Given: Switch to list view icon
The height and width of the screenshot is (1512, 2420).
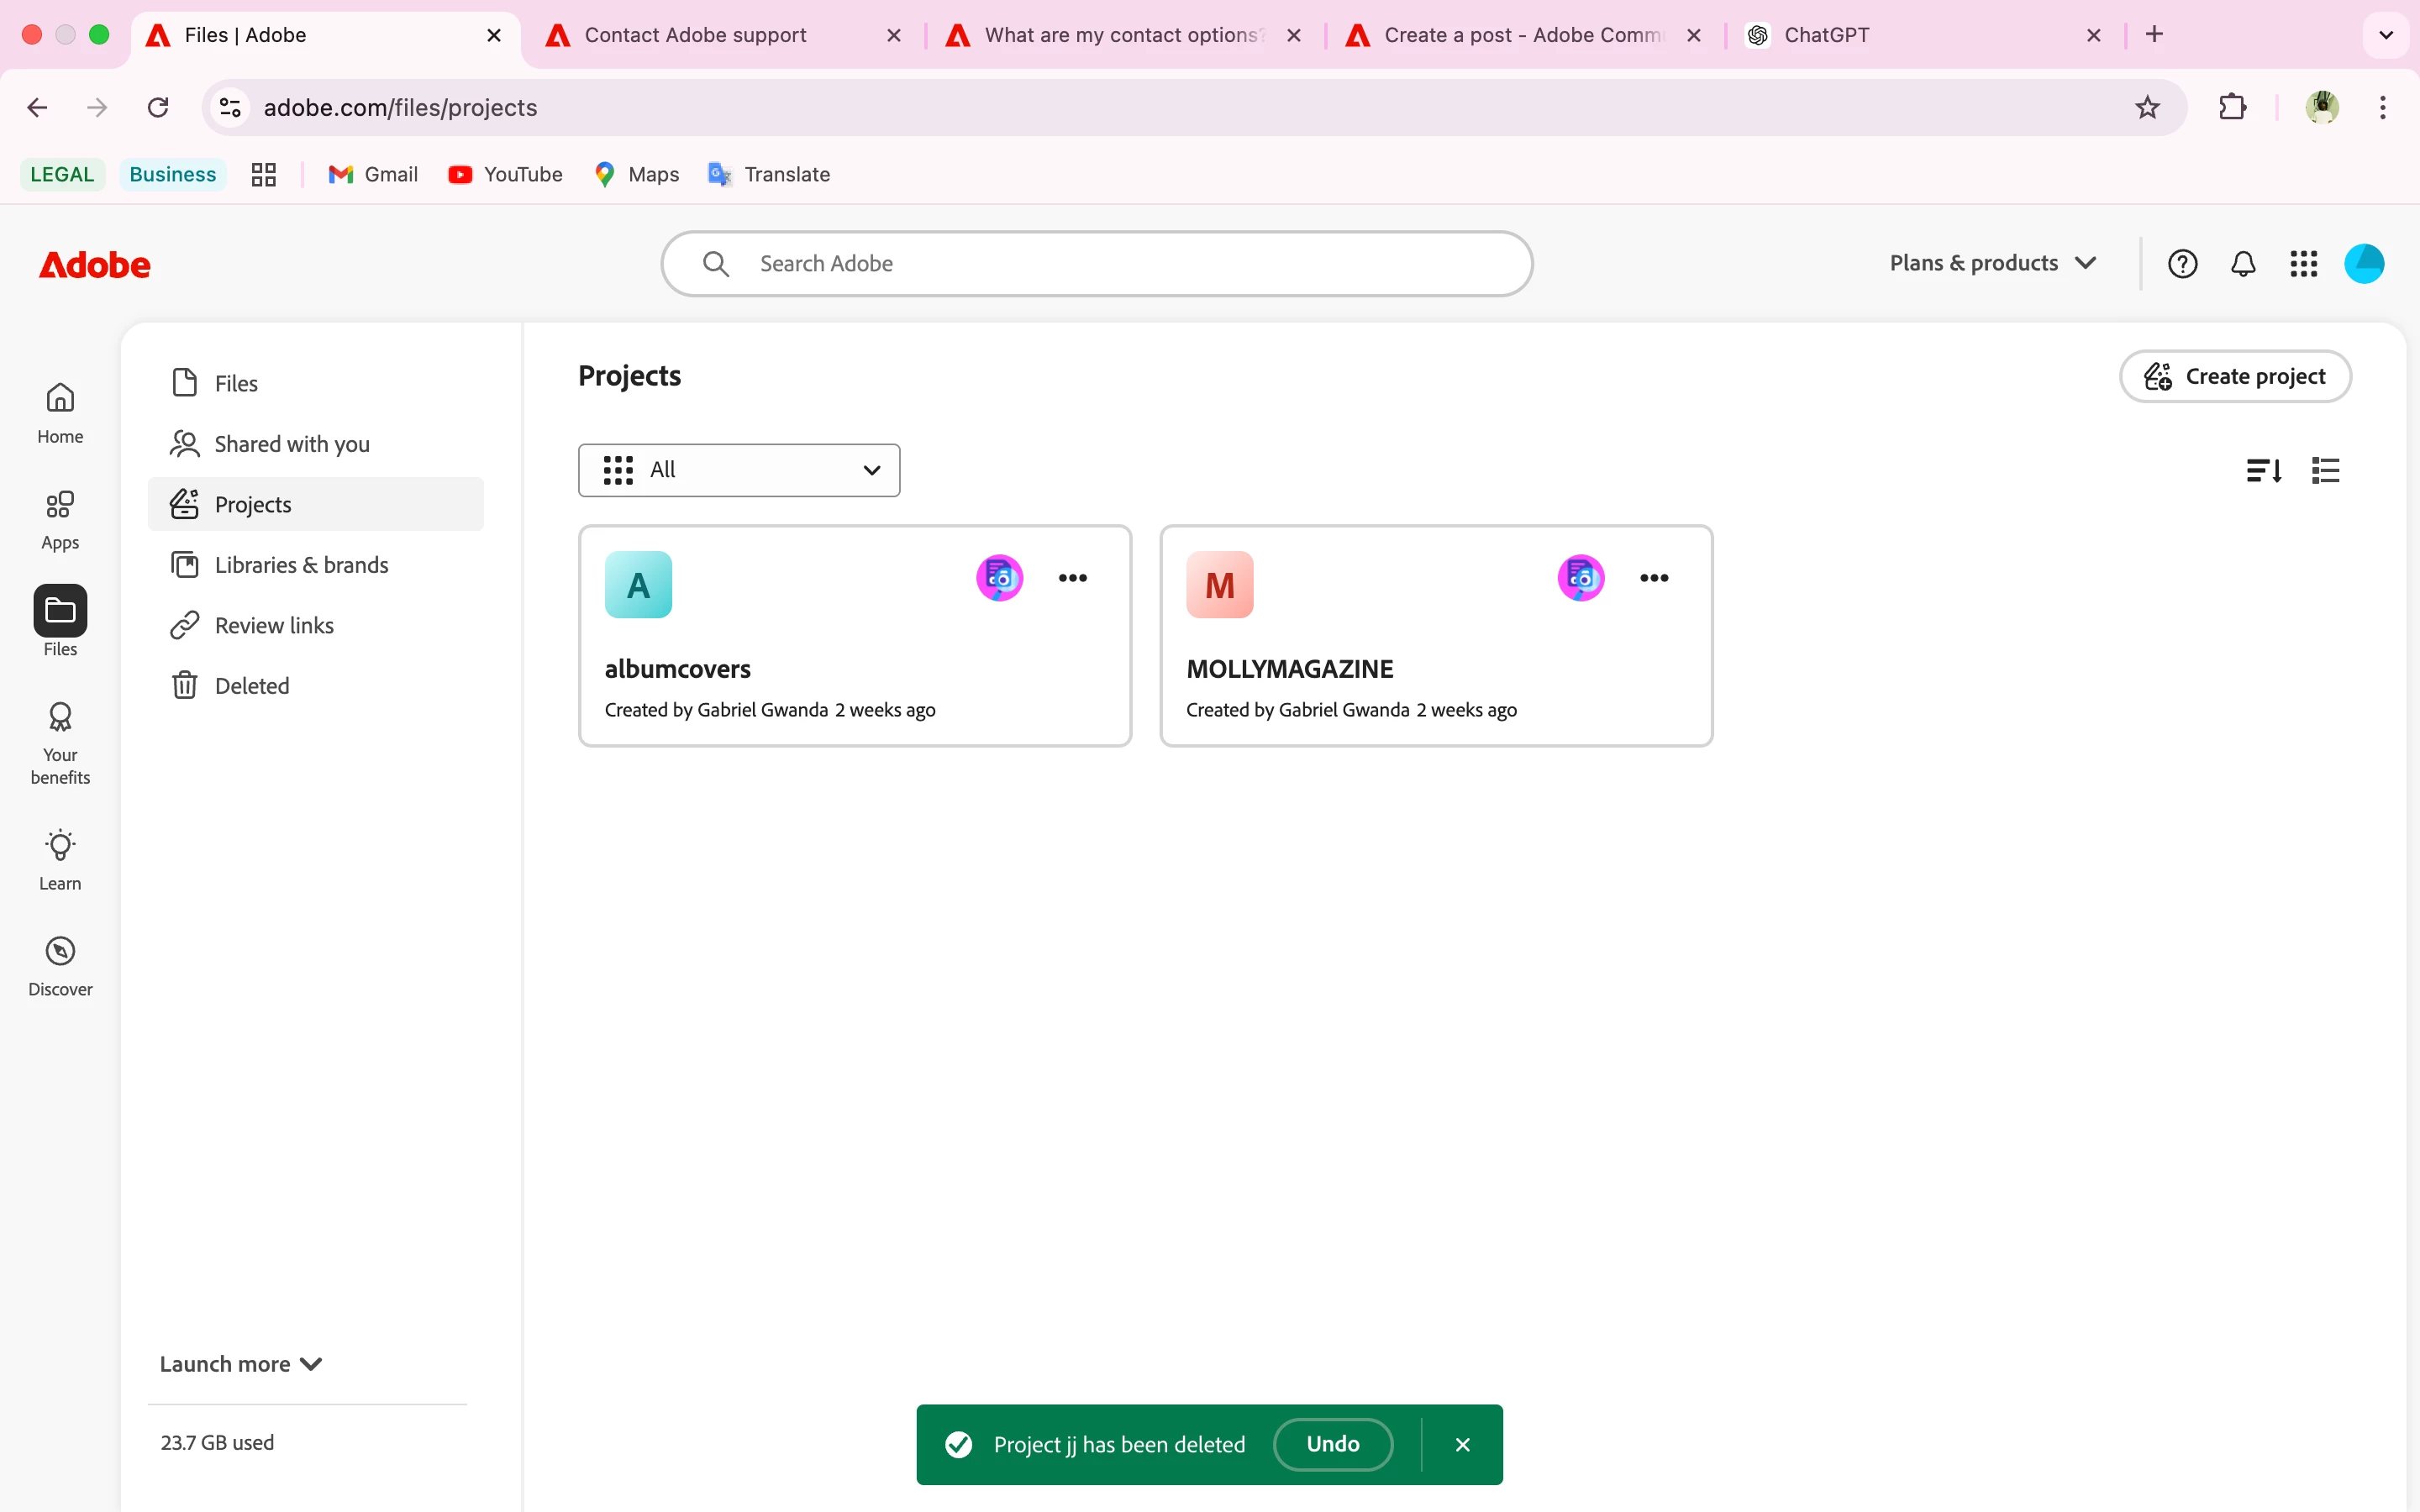Looking at the screenshot, I should click(x=2325, y=470).
